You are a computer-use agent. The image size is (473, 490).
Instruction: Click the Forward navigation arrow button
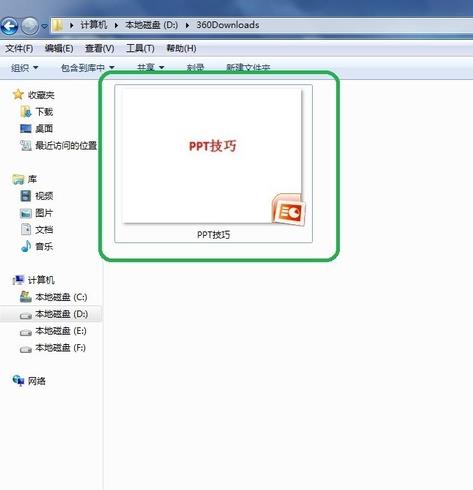tap(30, 26)
